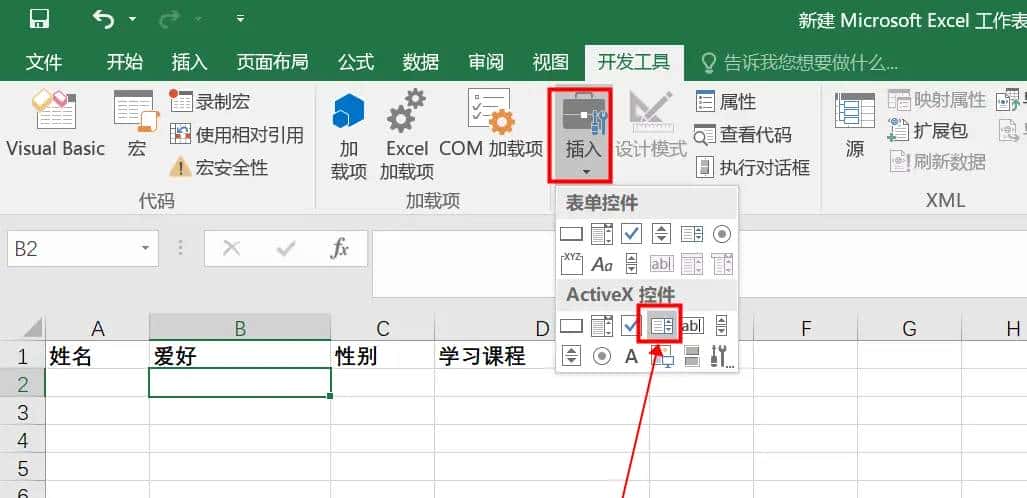Choose the ActiveX Command Button control

point(572,325)
